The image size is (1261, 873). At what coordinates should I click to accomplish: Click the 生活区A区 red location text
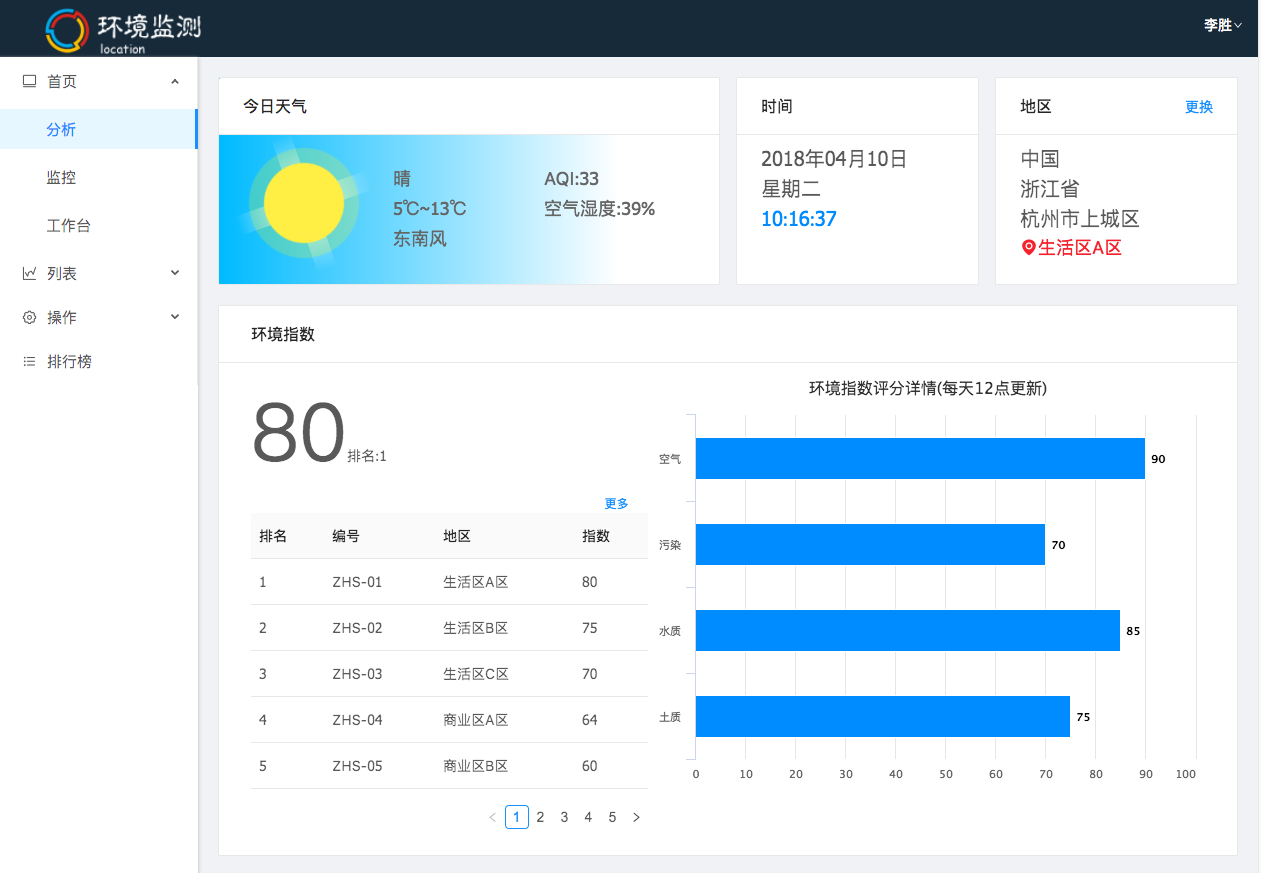(1080, 247)
